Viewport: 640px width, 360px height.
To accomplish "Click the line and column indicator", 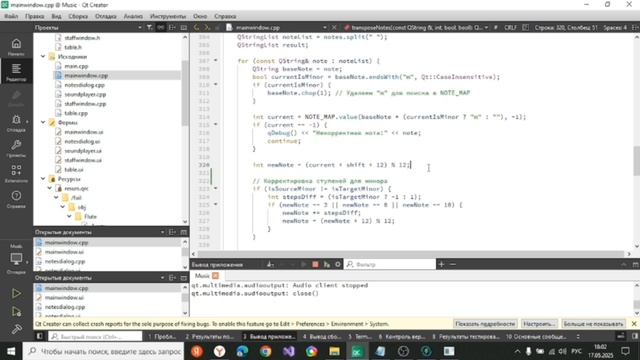I will click(566, 27).
